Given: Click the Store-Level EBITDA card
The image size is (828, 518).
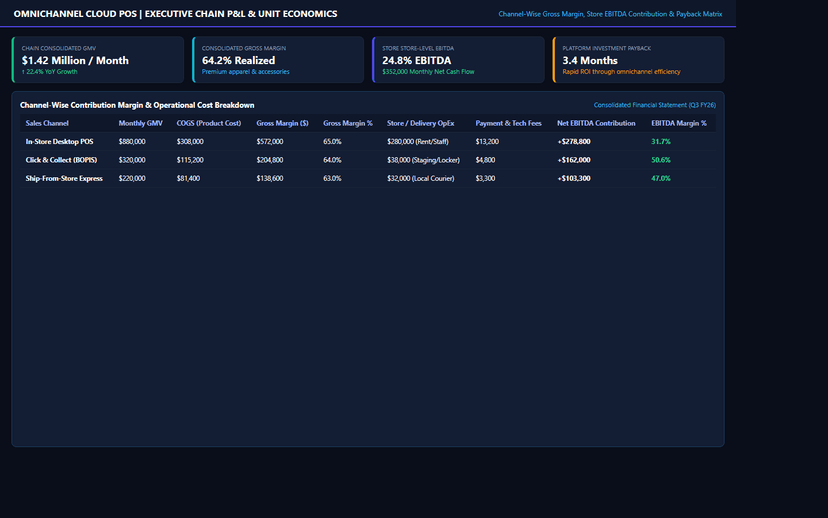Looking at the screenshot, I should coord(458,60).
